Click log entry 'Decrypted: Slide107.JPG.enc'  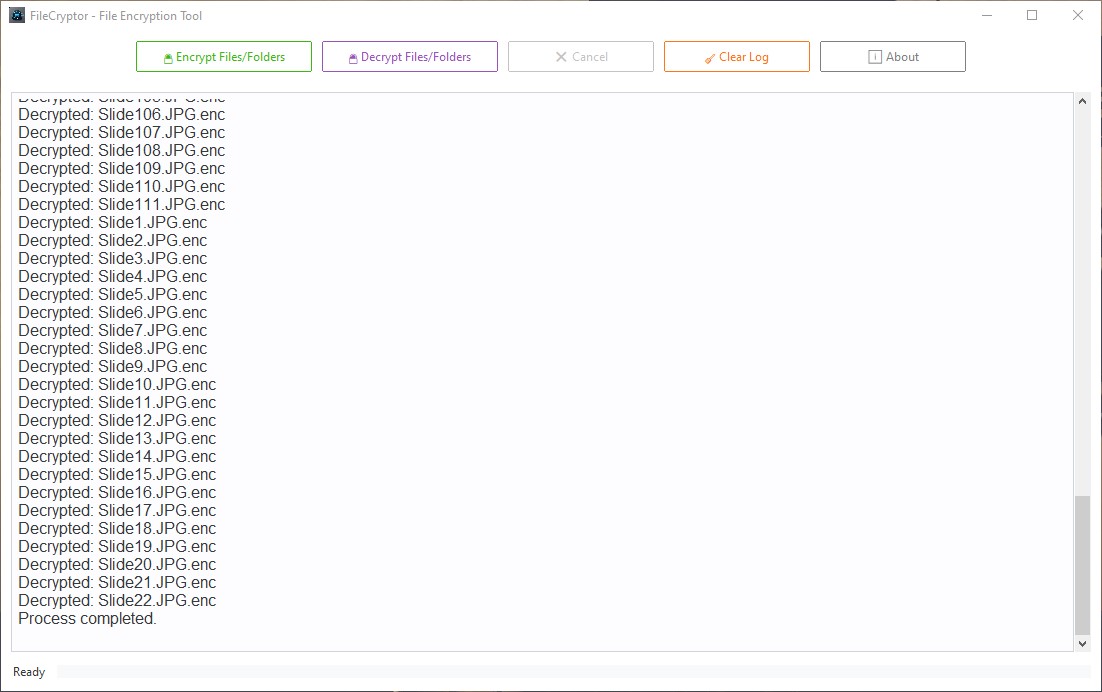tap(122, 133)
